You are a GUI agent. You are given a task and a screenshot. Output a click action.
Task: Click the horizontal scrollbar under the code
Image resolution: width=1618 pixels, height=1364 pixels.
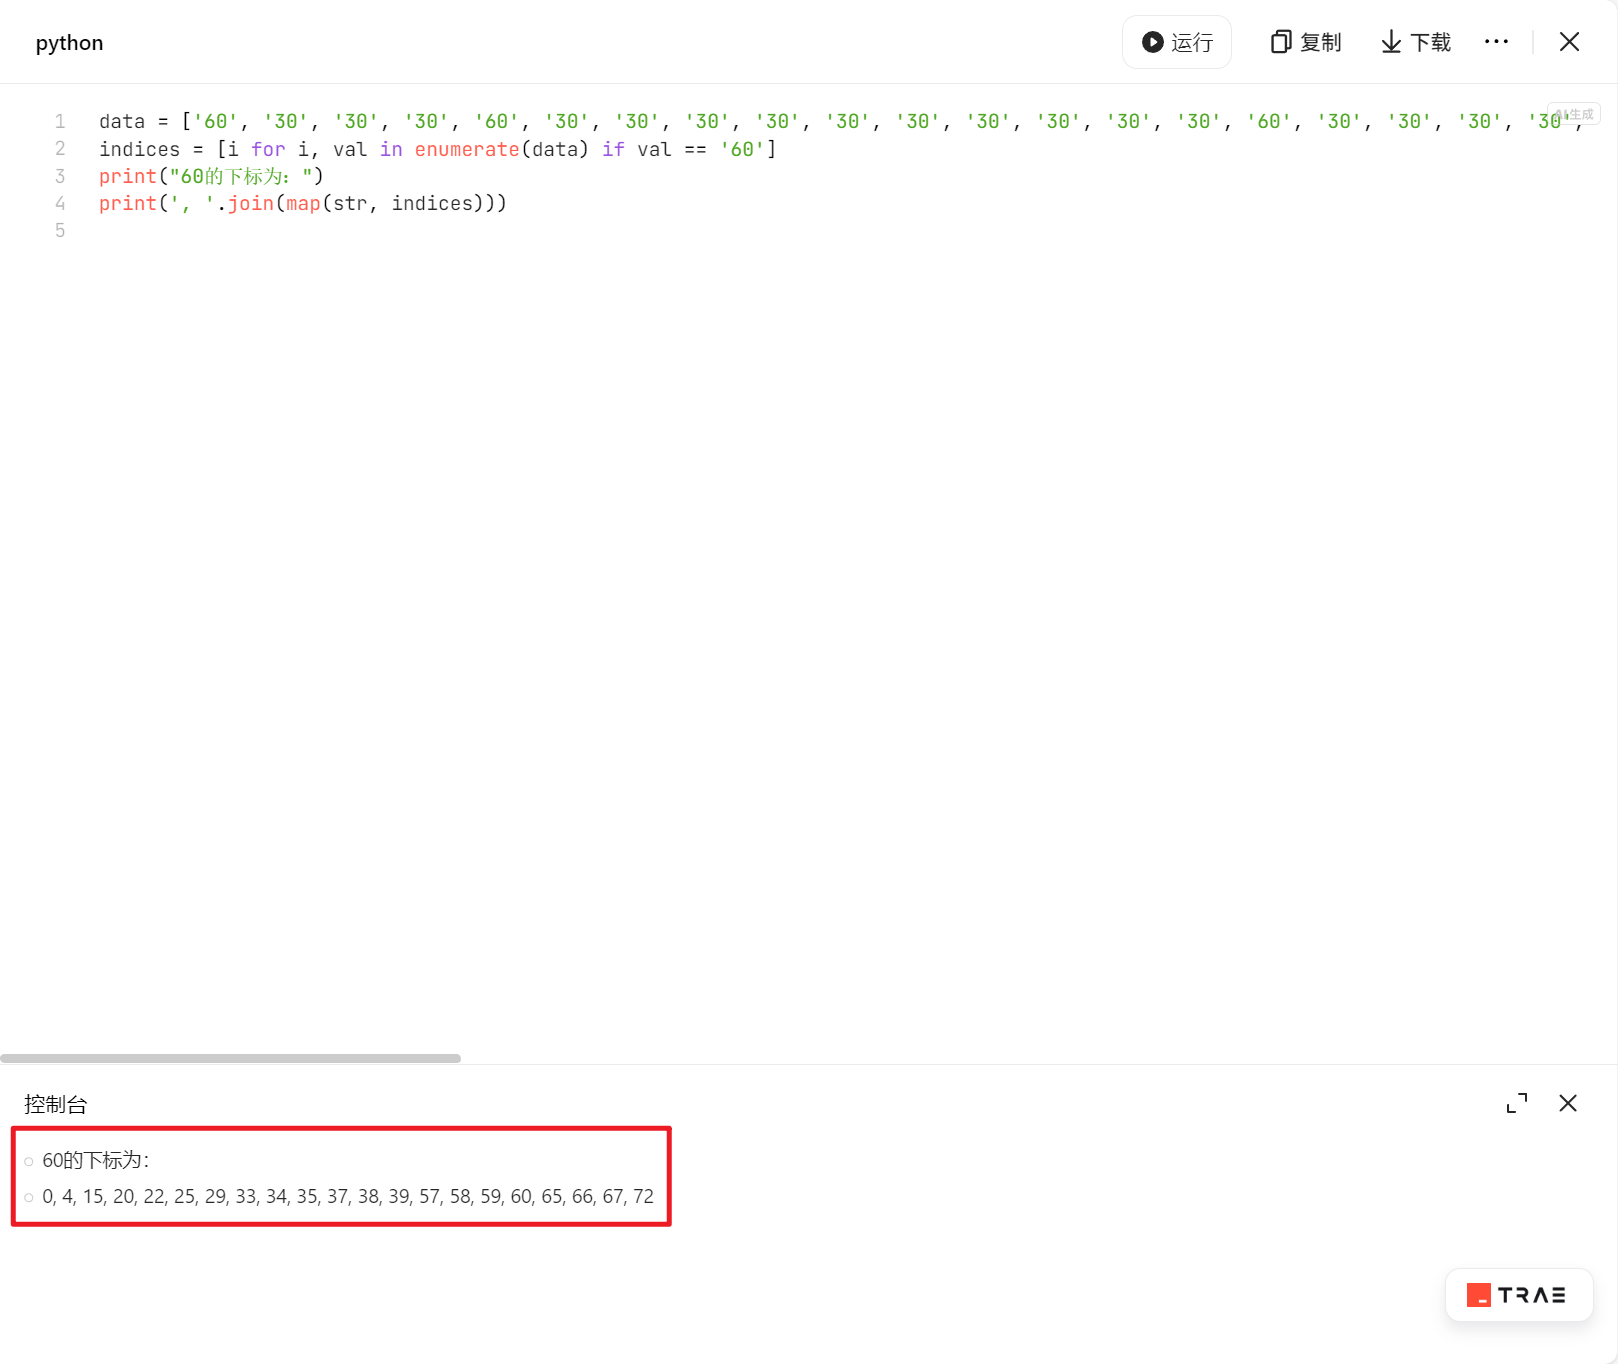tap(230, 1058)
